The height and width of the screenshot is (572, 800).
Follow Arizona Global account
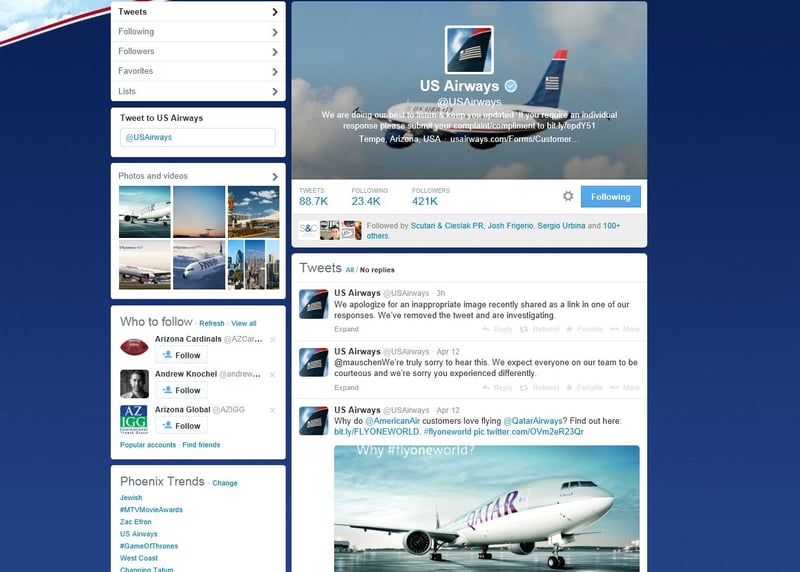point(181,426)
